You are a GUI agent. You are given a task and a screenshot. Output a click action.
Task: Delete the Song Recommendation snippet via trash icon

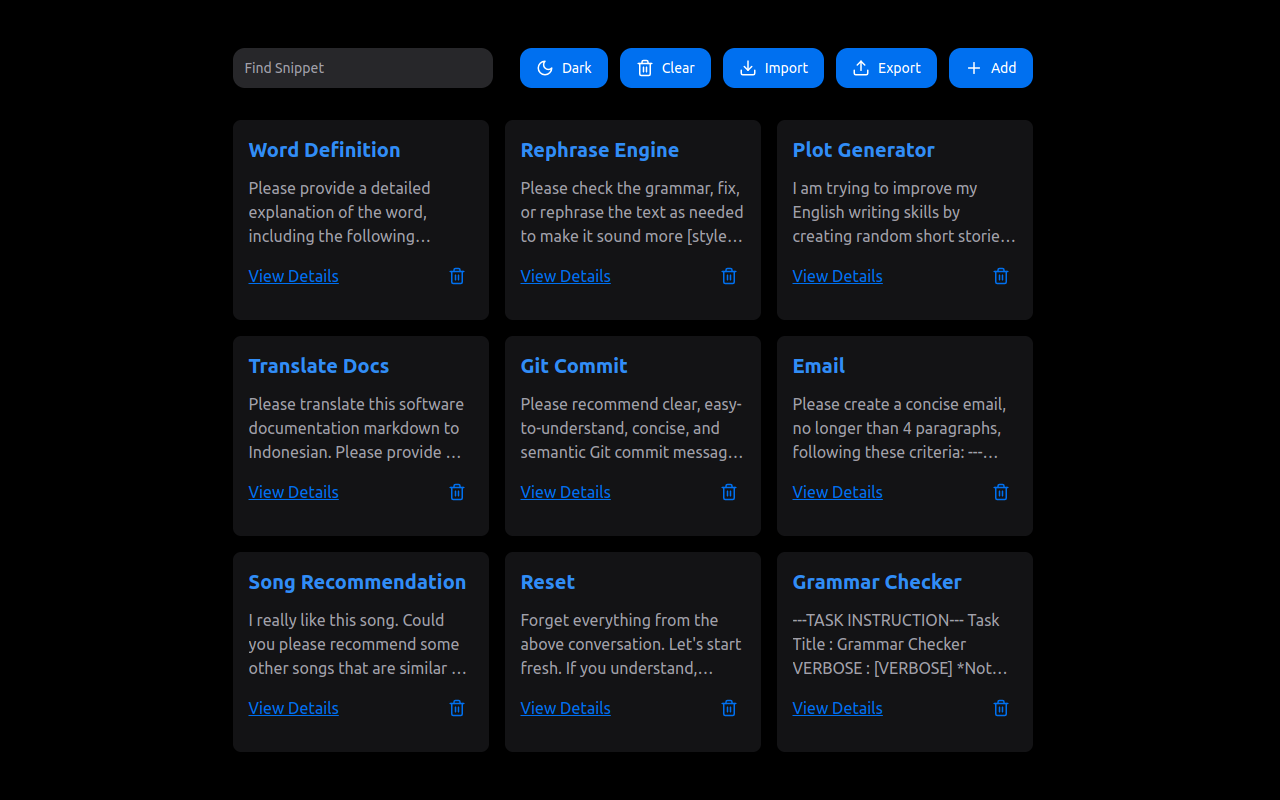[457, 708]
